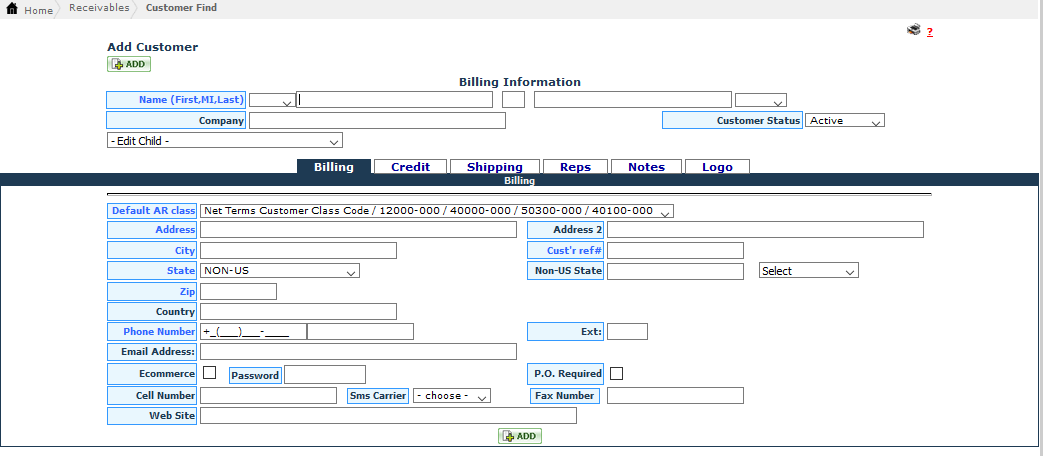Switch to the Credit tab

(410, 167)
